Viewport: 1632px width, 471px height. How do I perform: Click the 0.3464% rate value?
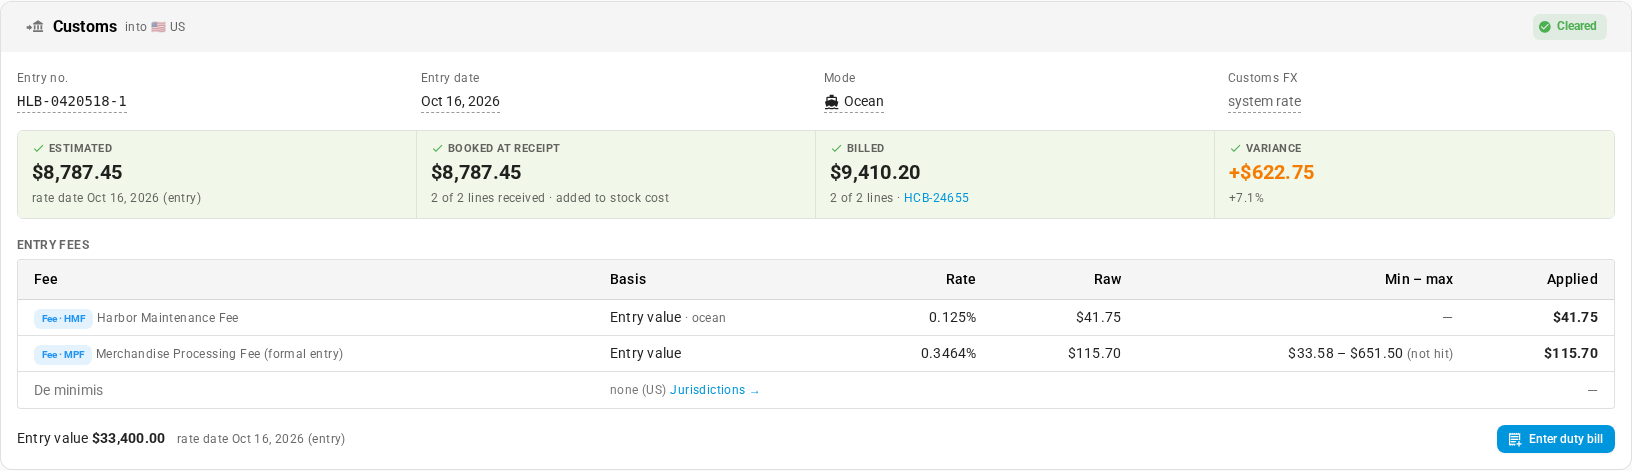pos(948,353)
